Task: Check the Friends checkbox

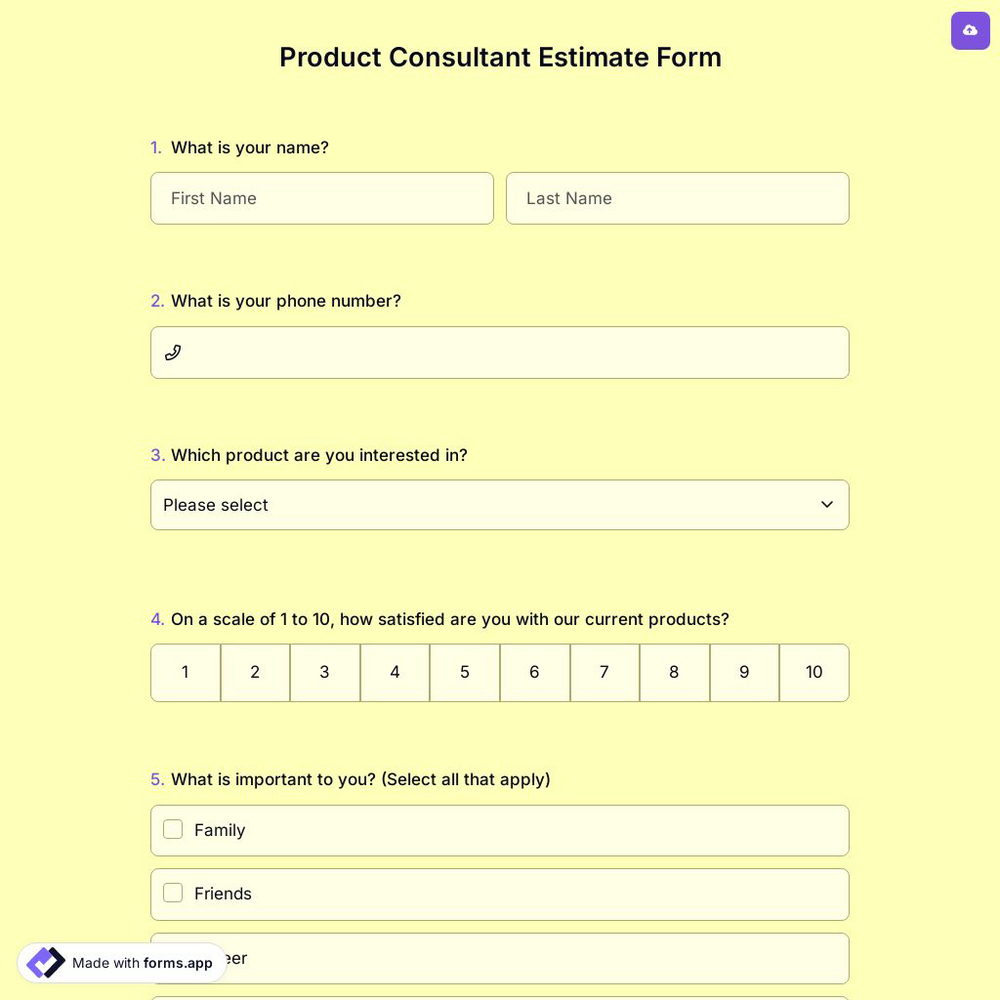Action: 173,893
